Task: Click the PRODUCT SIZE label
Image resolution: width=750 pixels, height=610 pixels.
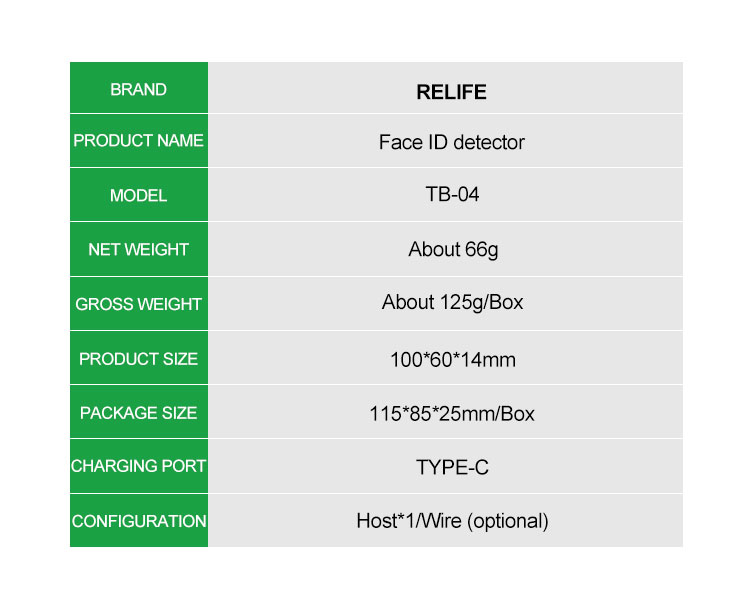Action: pos(138,359)
